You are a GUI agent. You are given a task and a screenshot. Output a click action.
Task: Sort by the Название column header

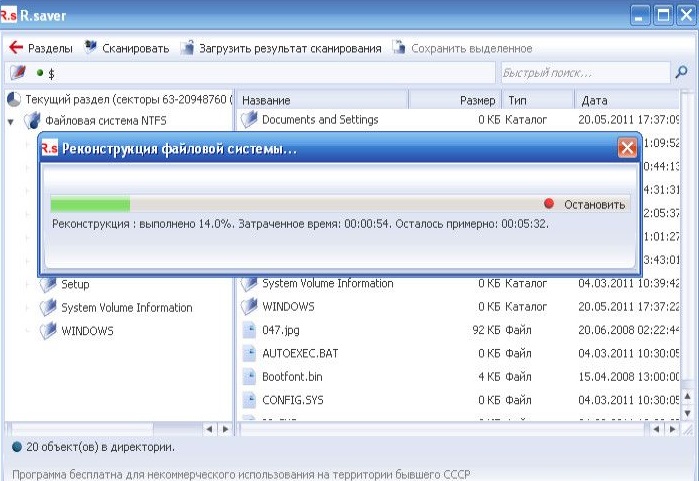[x=322, y=100]
